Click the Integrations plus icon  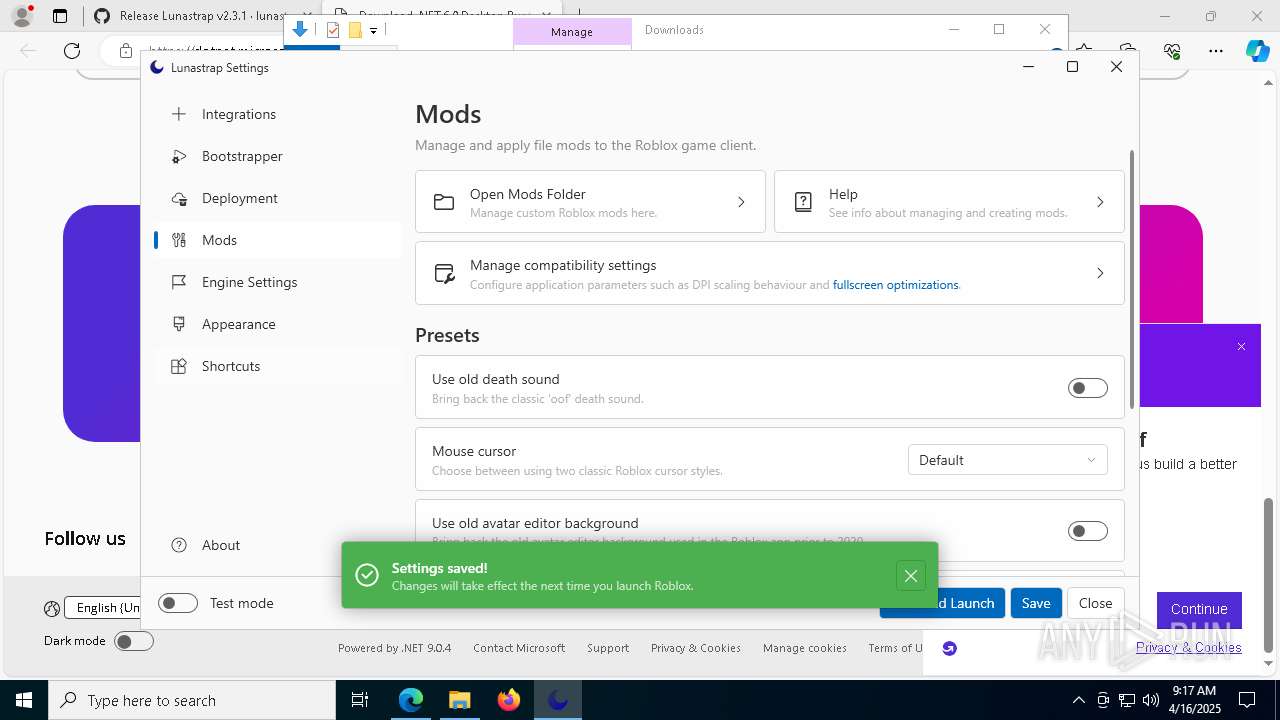[x=179, y=114]
